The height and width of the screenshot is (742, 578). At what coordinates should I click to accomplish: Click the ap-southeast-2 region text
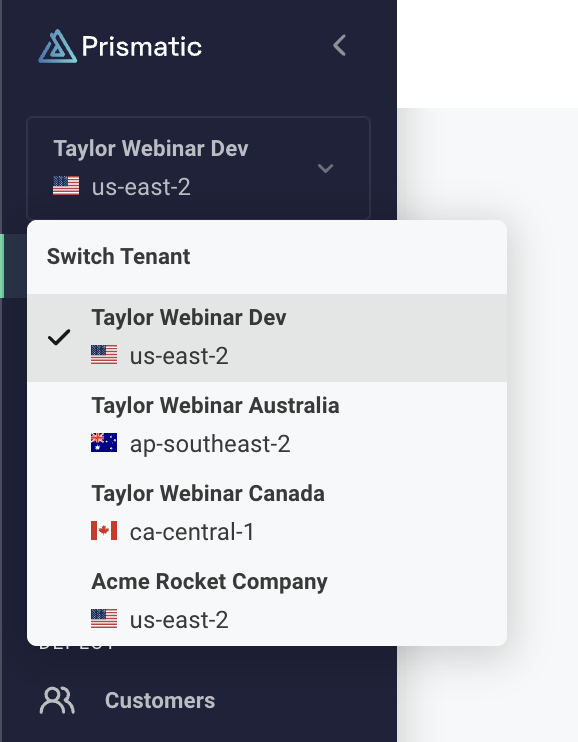pyautogui.click(x=210, y=444)
